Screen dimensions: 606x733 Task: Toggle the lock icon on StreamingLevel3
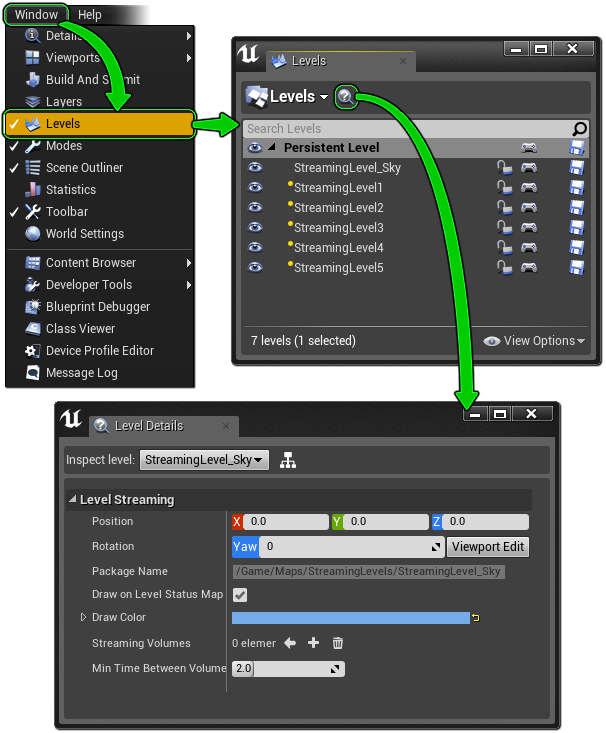pos(504,228)
